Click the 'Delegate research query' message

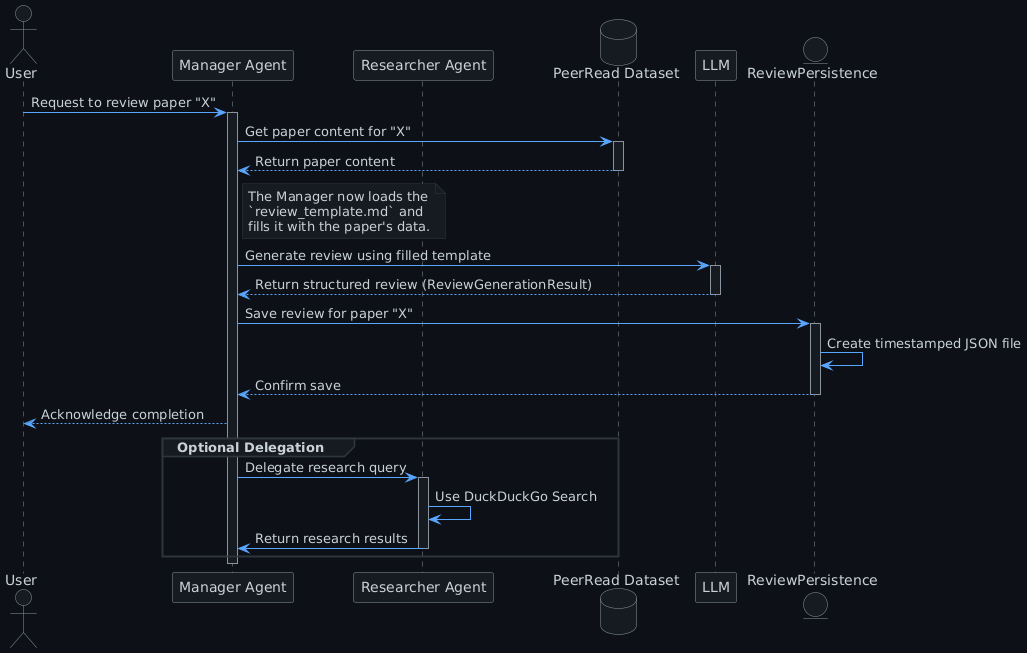[x=326, y=468]
